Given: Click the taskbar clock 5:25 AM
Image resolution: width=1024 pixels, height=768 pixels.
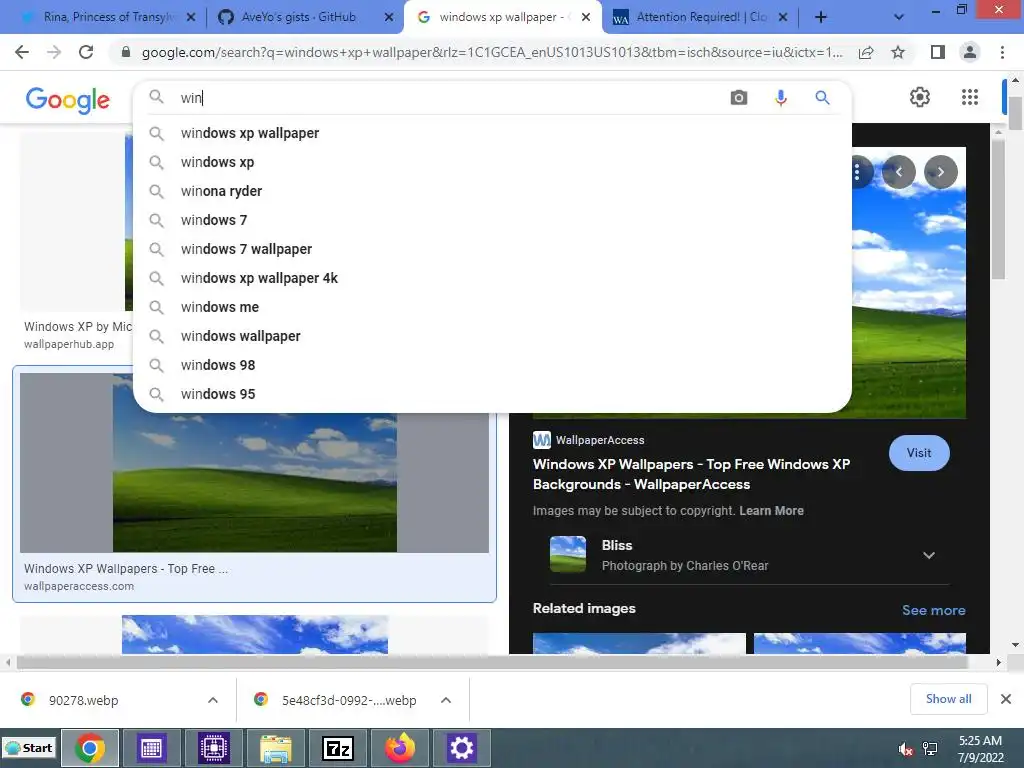Looking at the screenshot, I should pyautogui.click(x=980, y=749).
